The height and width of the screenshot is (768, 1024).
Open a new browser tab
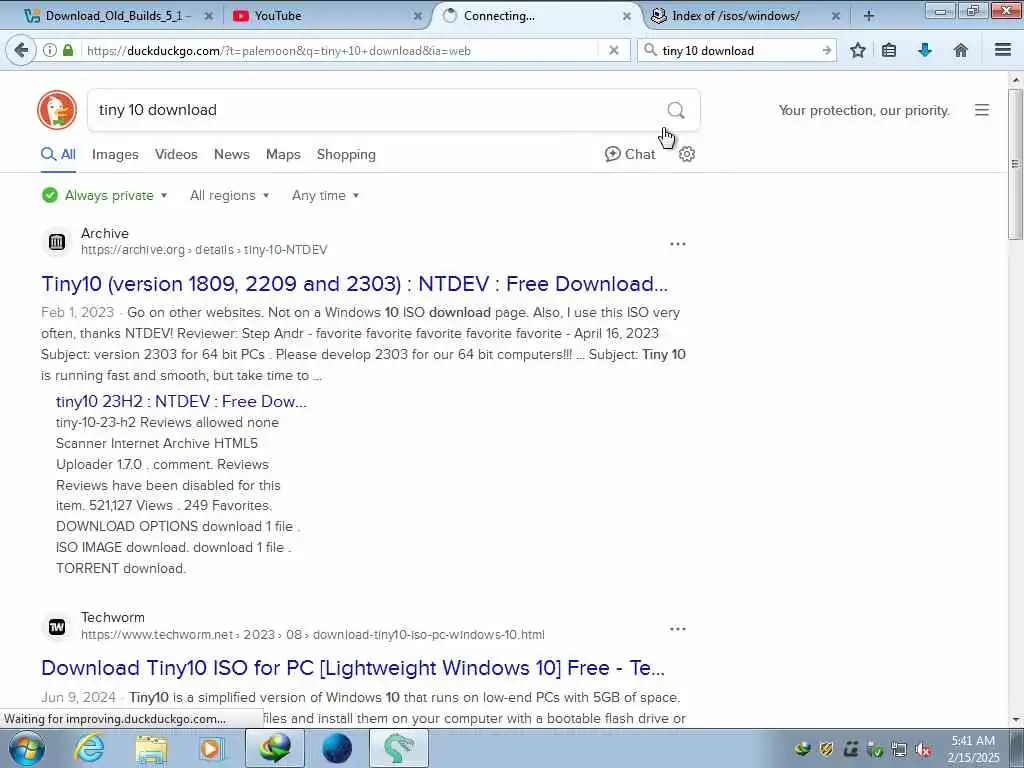869,16
